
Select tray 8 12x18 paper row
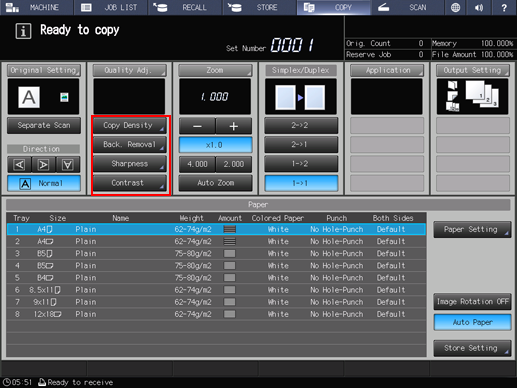coord(216,314)
